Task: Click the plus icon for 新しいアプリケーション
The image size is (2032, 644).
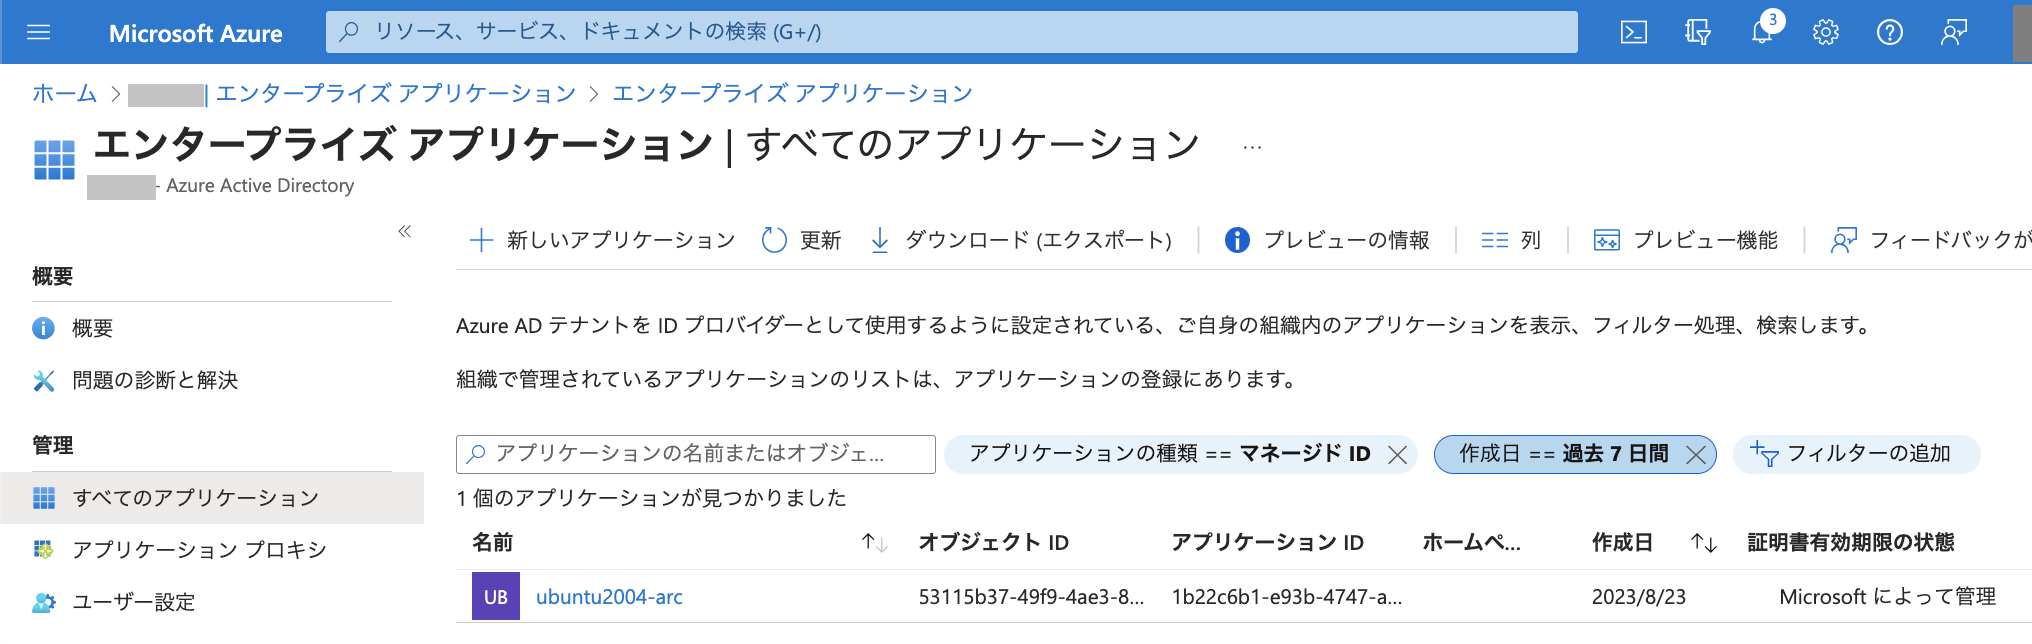Action: 481,240
